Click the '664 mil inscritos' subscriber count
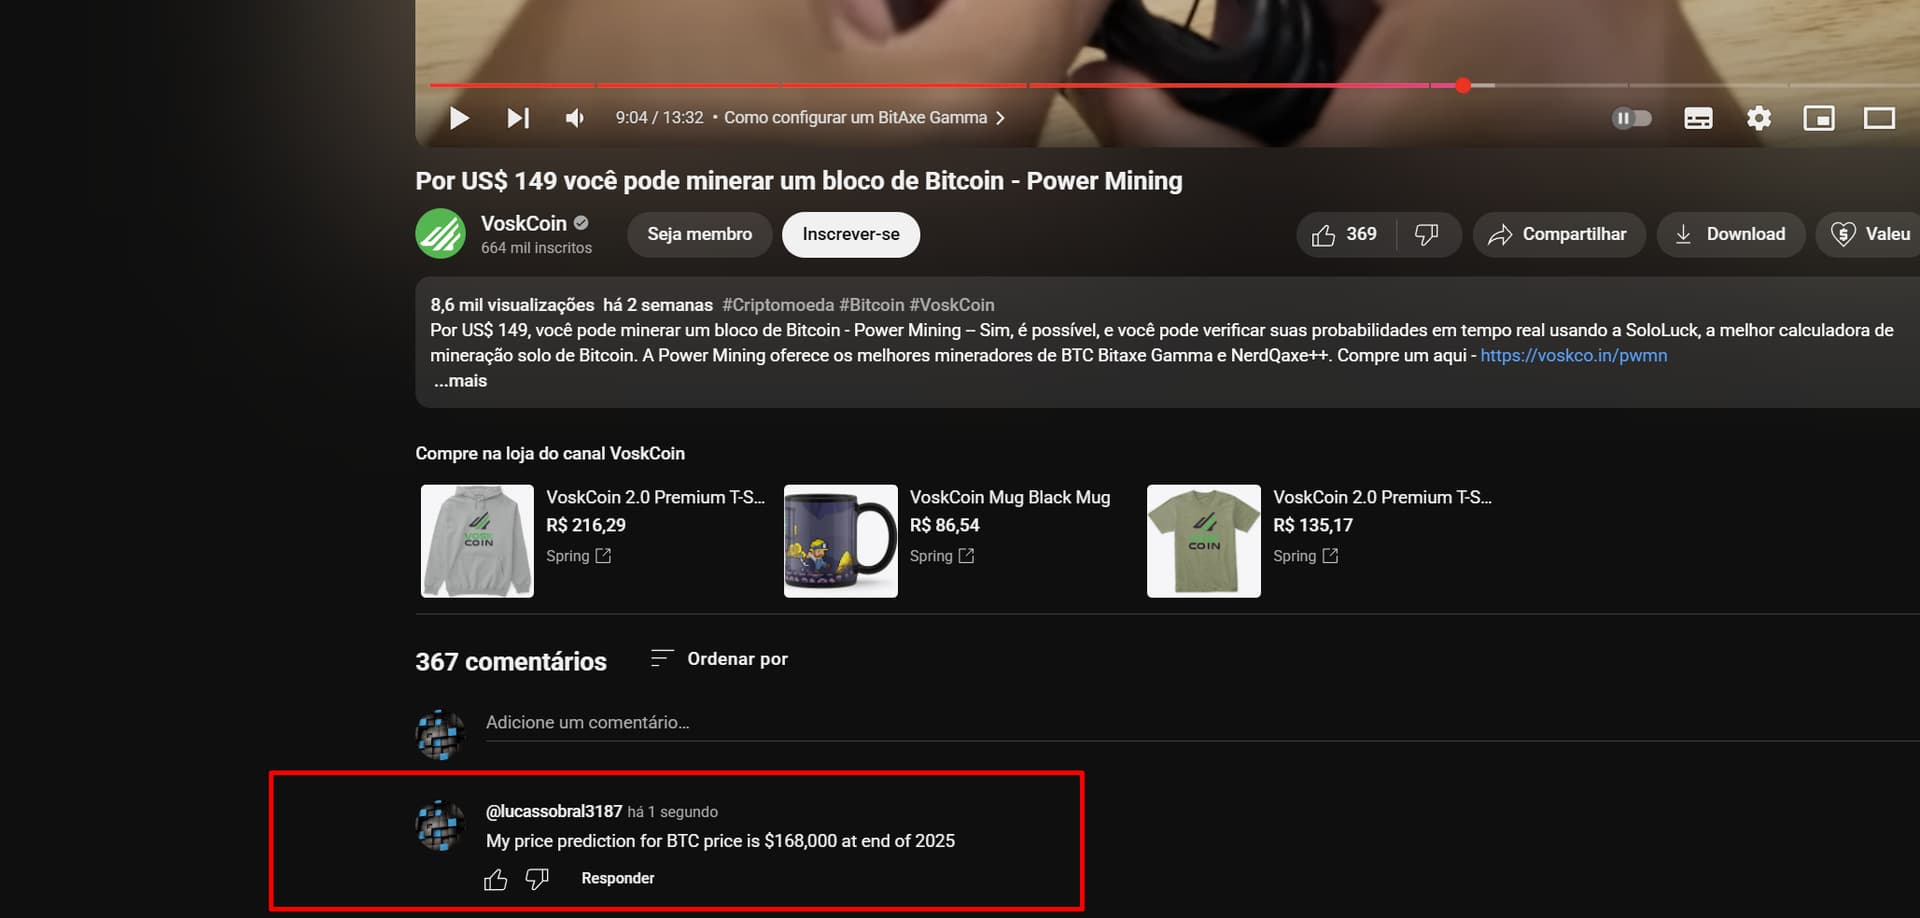Image resolution: width=1920 pixels, height=918 pixels. click(x=536, y=248)
